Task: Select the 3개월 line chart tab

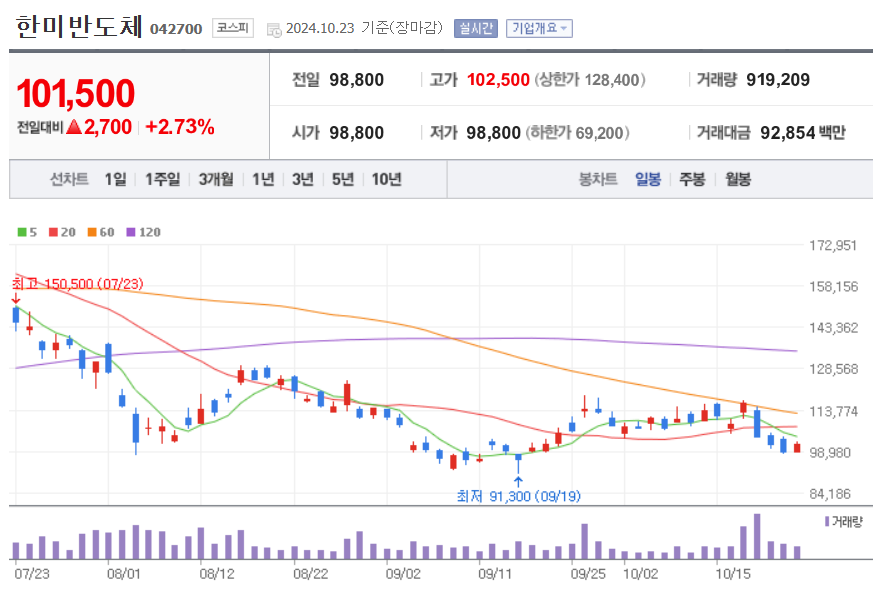Action: [x=216, y=179]
